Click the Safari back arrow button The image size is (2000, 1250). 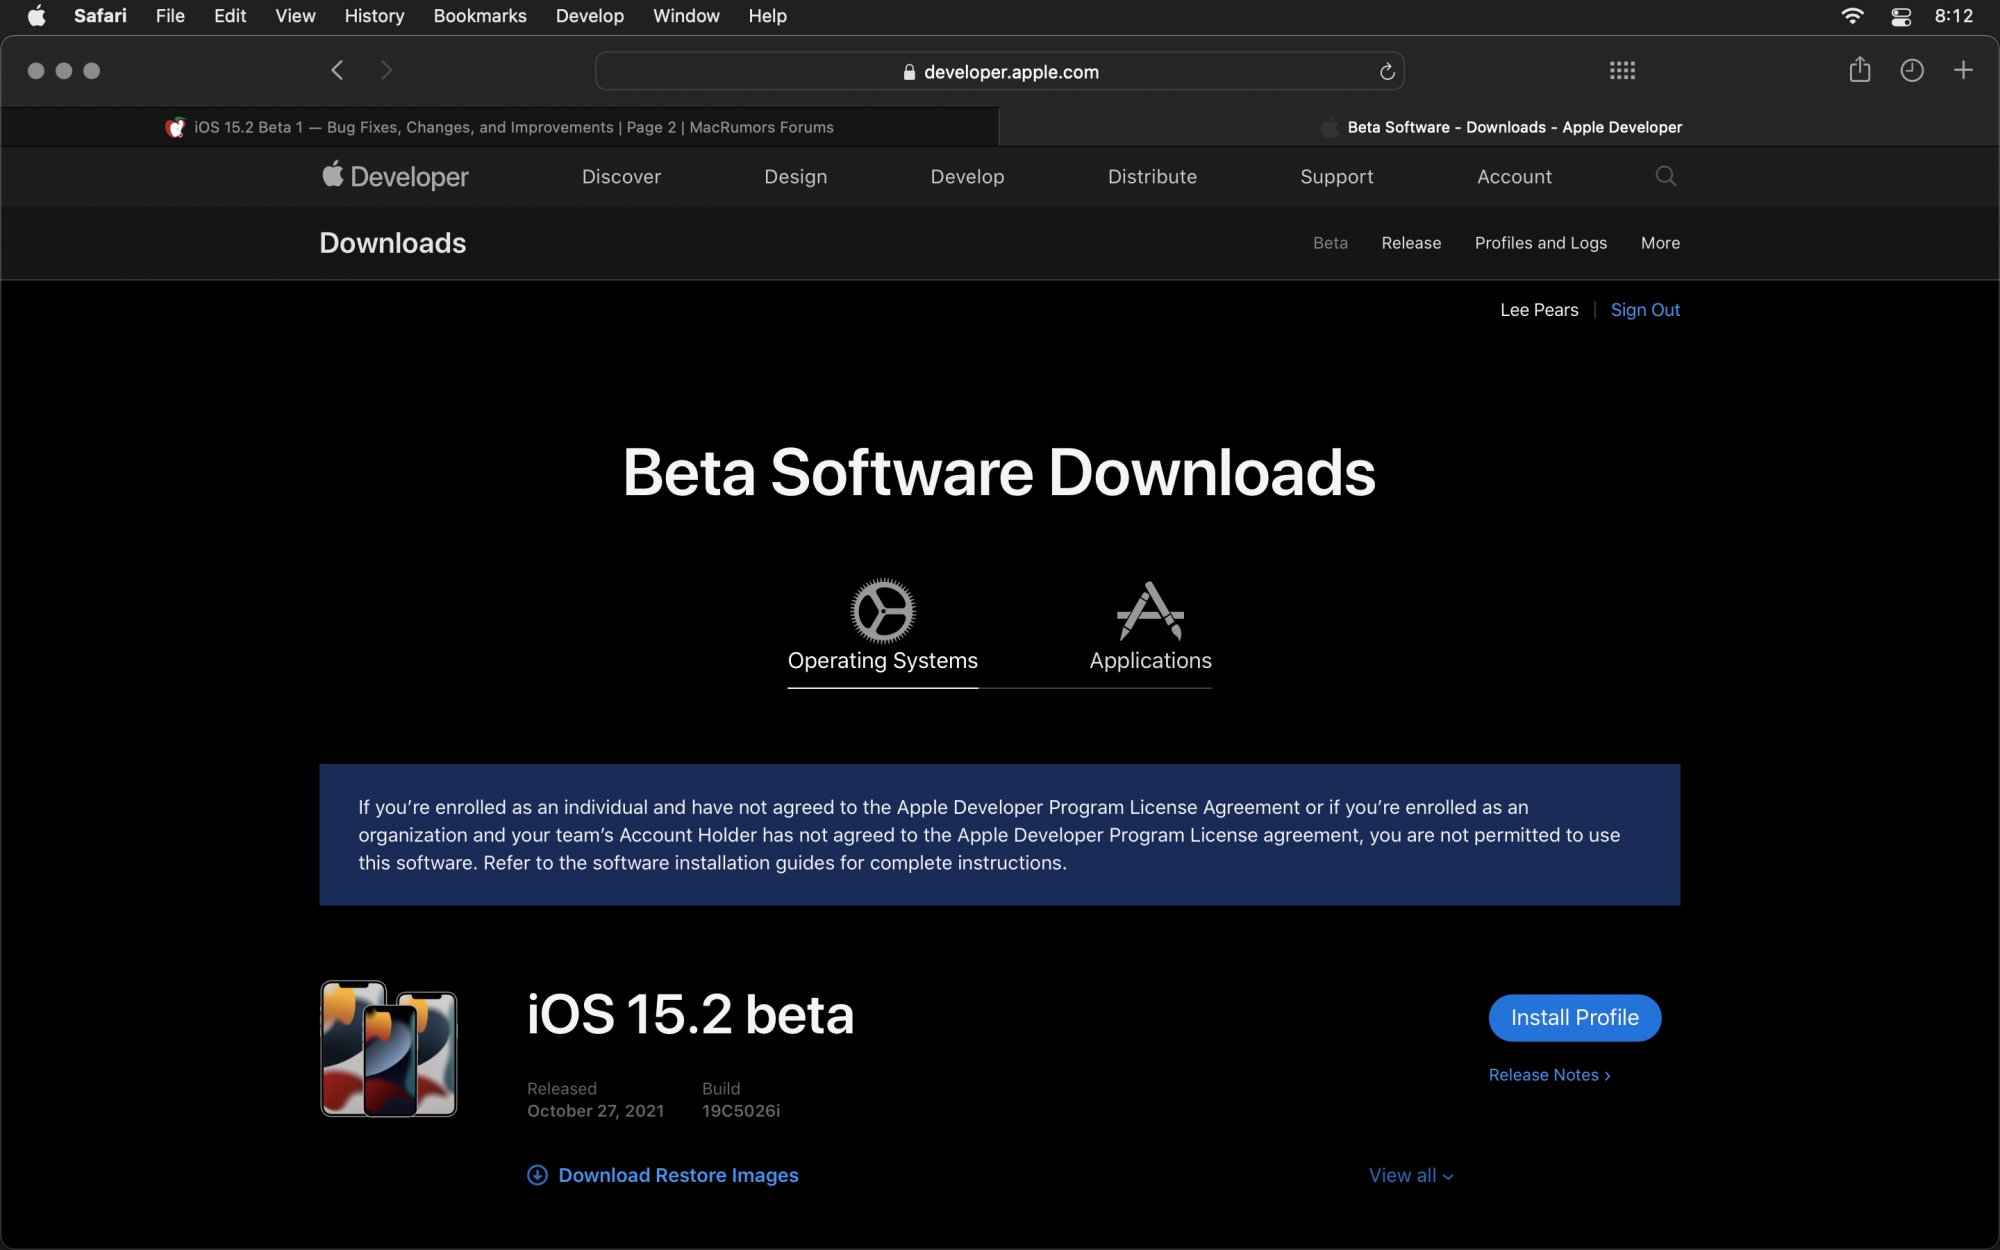(337, 70)
